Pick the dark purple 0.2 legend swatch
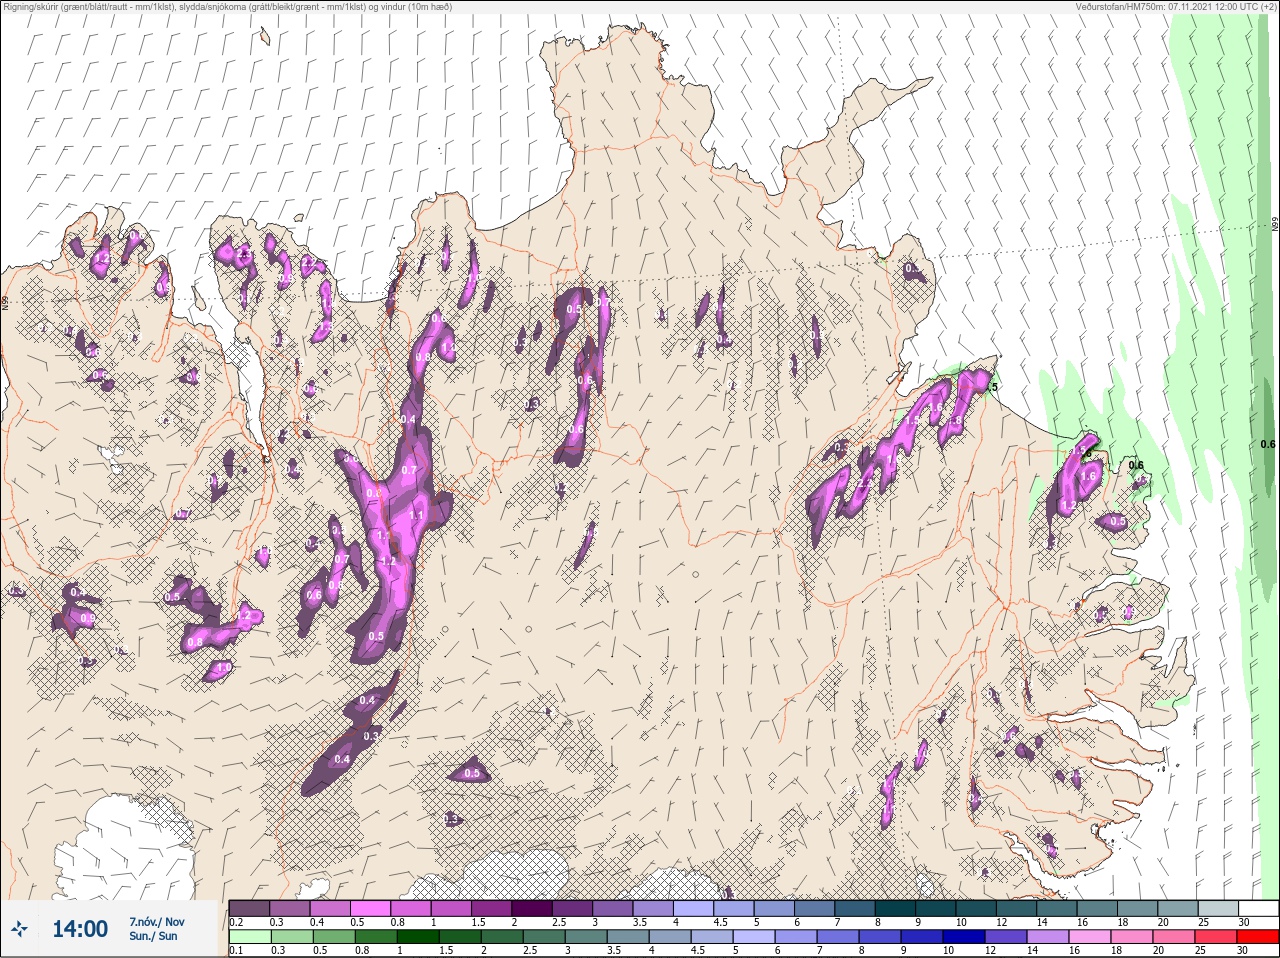Image resolution: width=1280 pixels, height=958 pixels. (x=249, y=908)
